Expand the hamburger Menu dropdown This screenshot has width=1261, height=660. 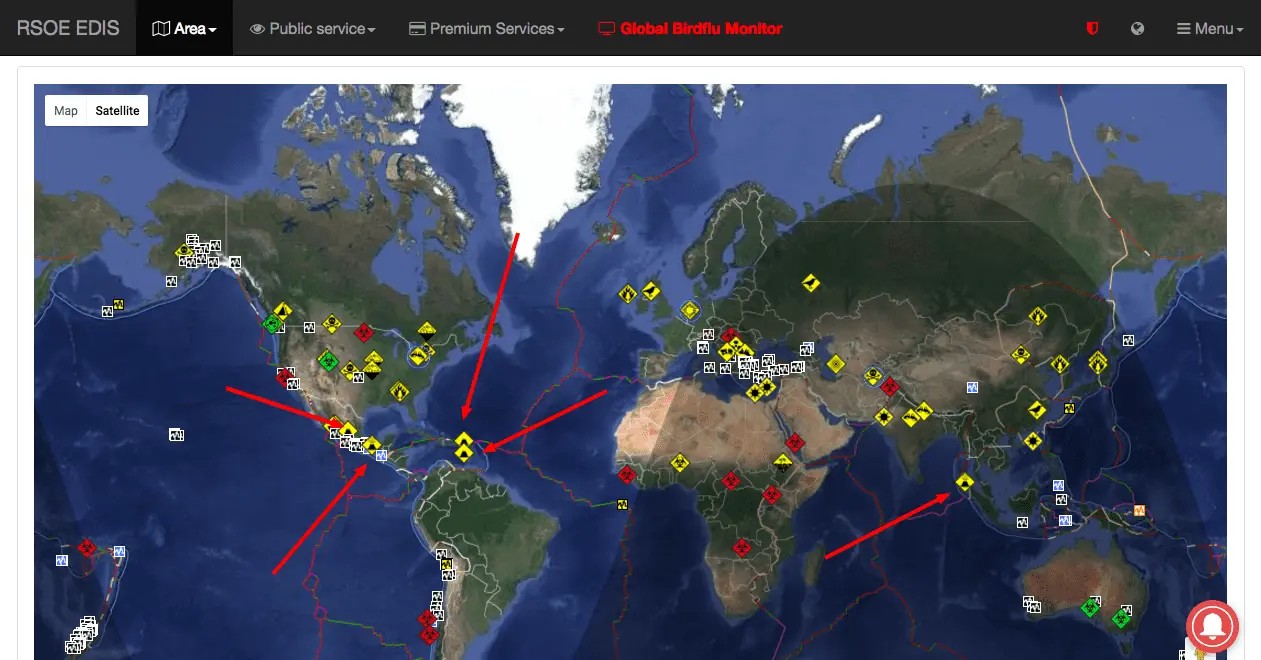[x=1210, y=29]
